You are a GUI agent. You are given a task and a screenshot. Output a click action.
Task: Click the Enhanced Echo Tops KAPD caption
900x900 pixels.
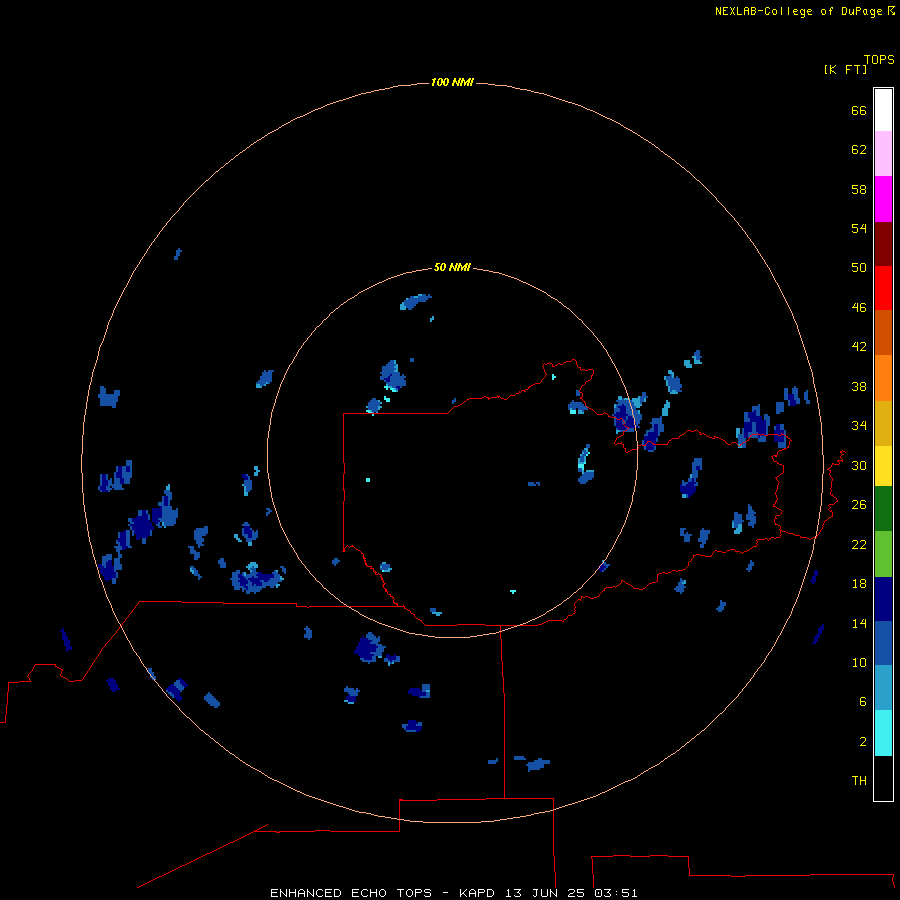coord(453,893)
